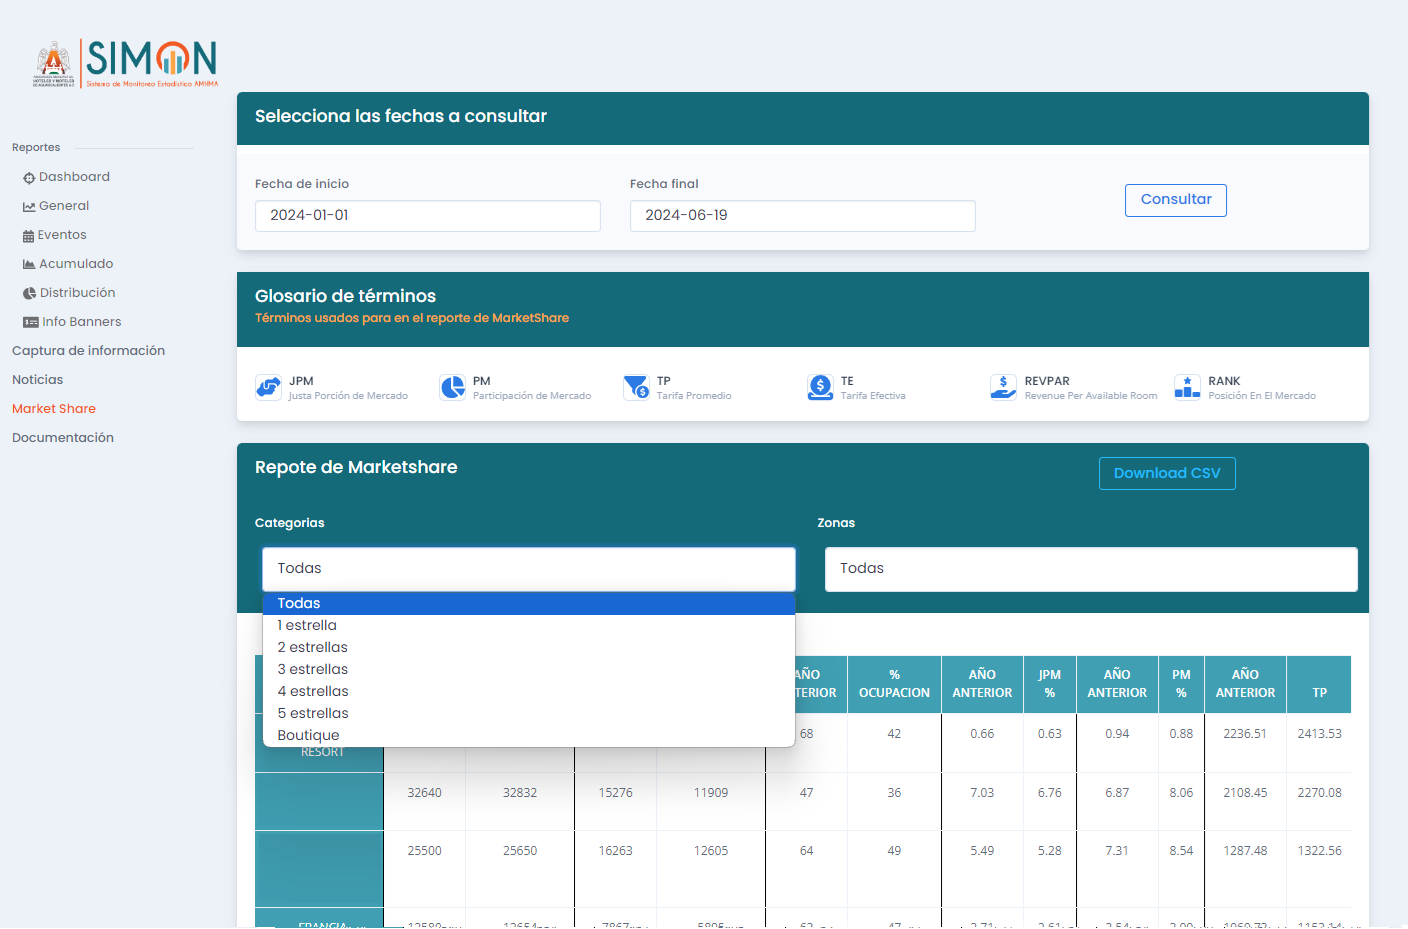Pick "1 estrella" in the dropdown list
1408x929 pixels.
[307, 625]
